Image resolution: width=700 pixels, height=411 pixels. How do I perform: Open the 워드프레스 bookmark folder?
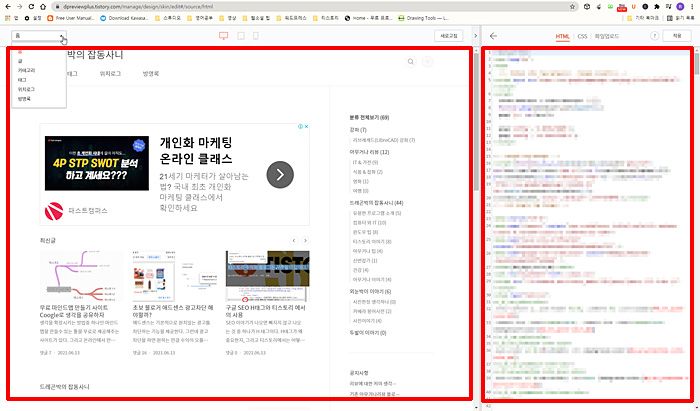[292, 18]
